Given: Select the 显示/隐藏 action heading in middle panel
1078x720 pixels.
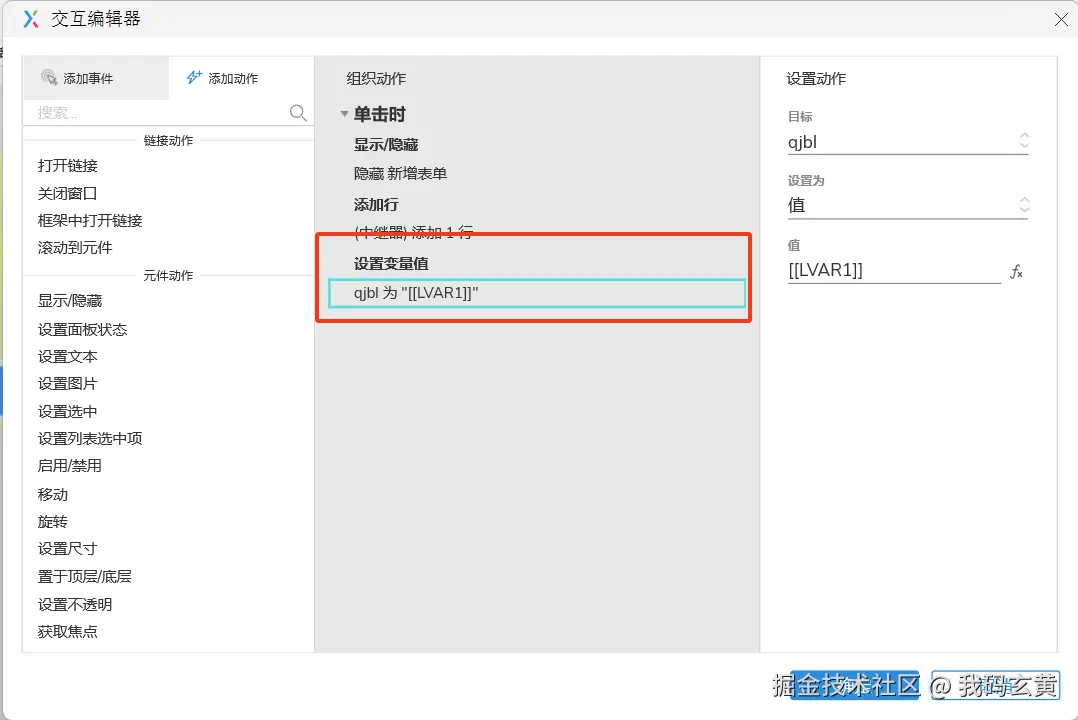Looking at the screenshot, I should point(386,144).
